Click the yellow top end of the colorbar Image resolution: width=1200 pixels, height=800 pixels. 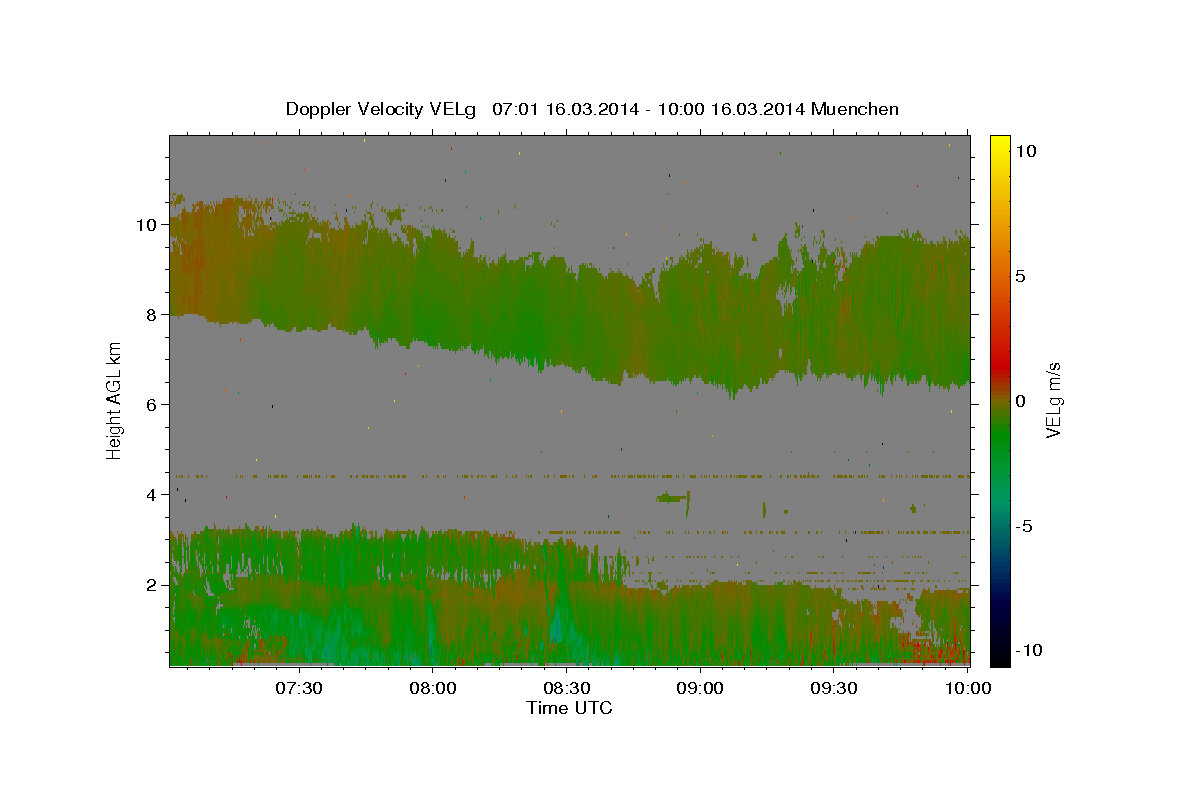[999, 145]
